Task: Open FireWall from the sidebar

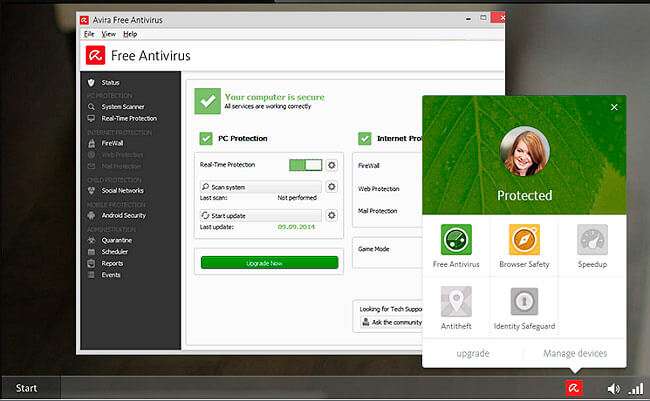Action: 112,143
